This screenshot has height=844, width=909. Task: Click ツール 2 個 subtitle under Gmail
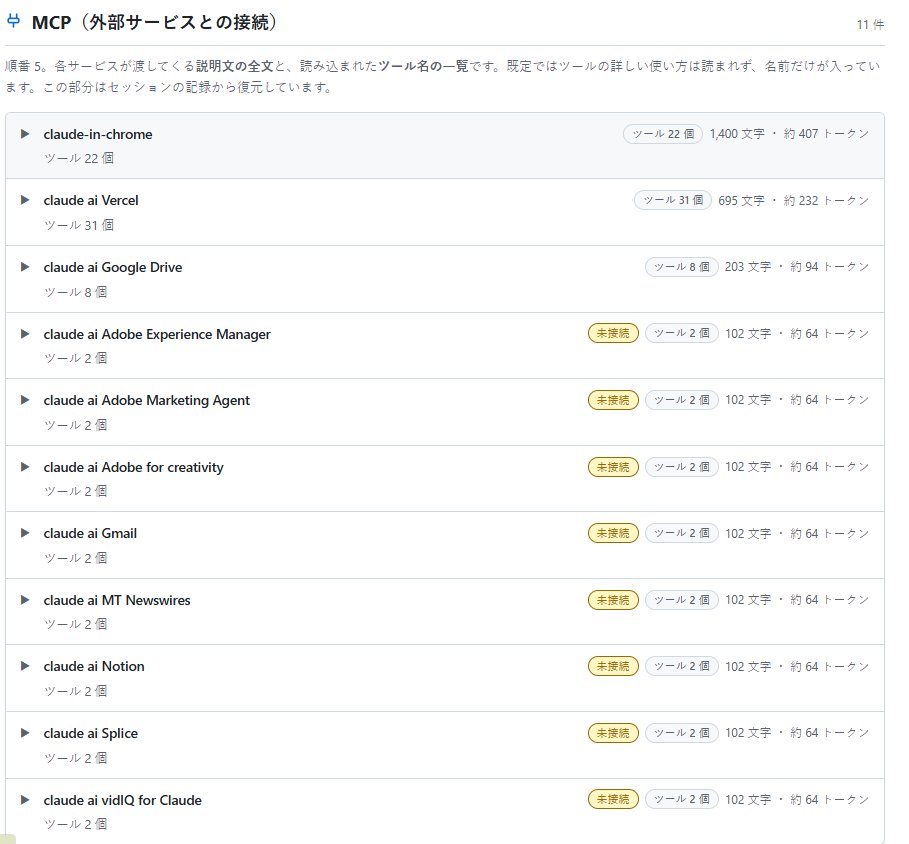click(x=75, y=558)
